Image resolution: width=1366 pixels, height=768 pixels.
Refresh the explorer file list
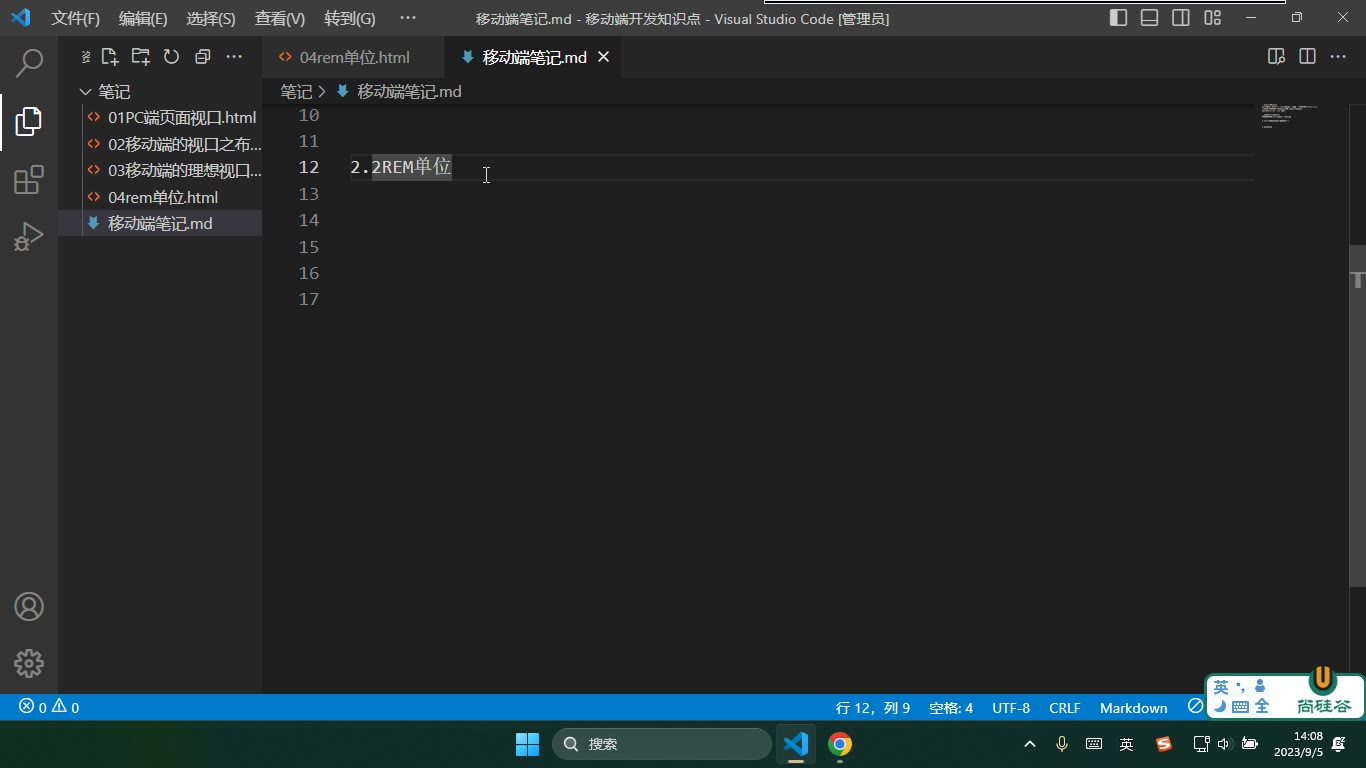[172, 57]
